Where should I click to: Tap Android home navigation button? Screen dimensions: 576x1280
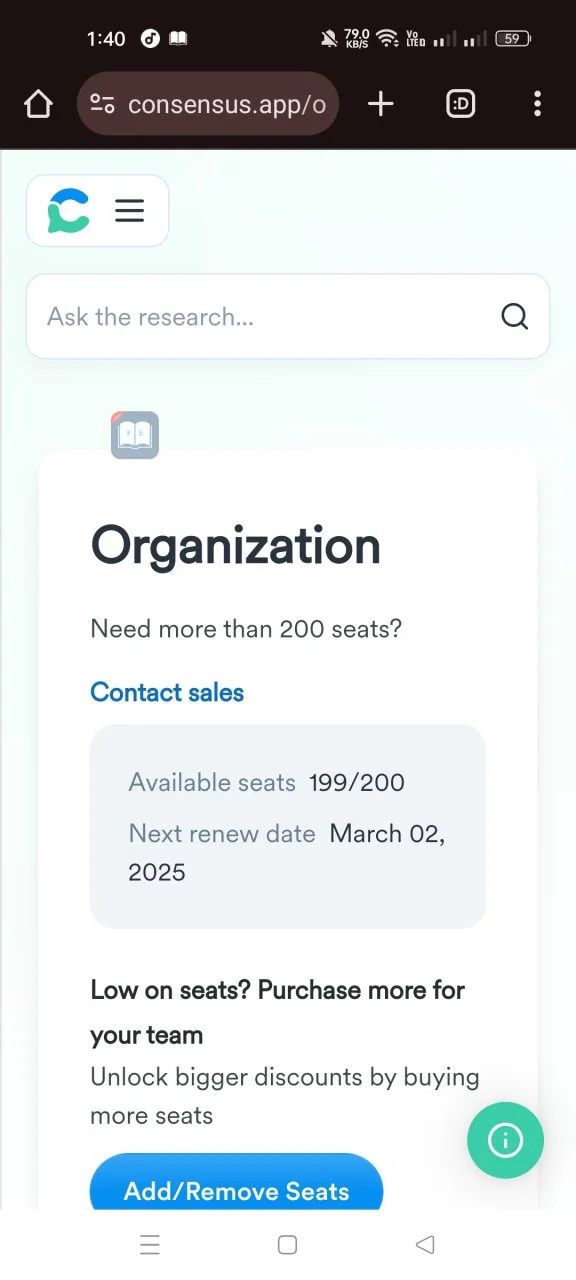[x=287, y=1245]
